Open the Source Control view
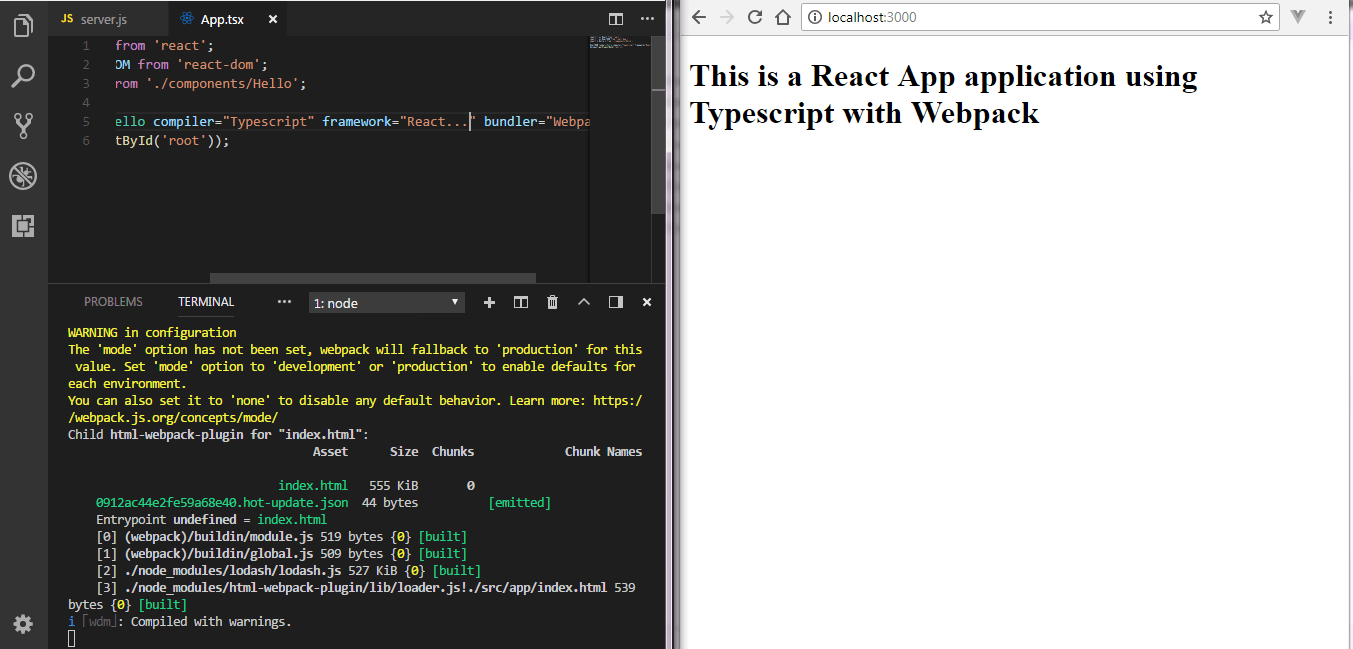 (x=23, y=125)
